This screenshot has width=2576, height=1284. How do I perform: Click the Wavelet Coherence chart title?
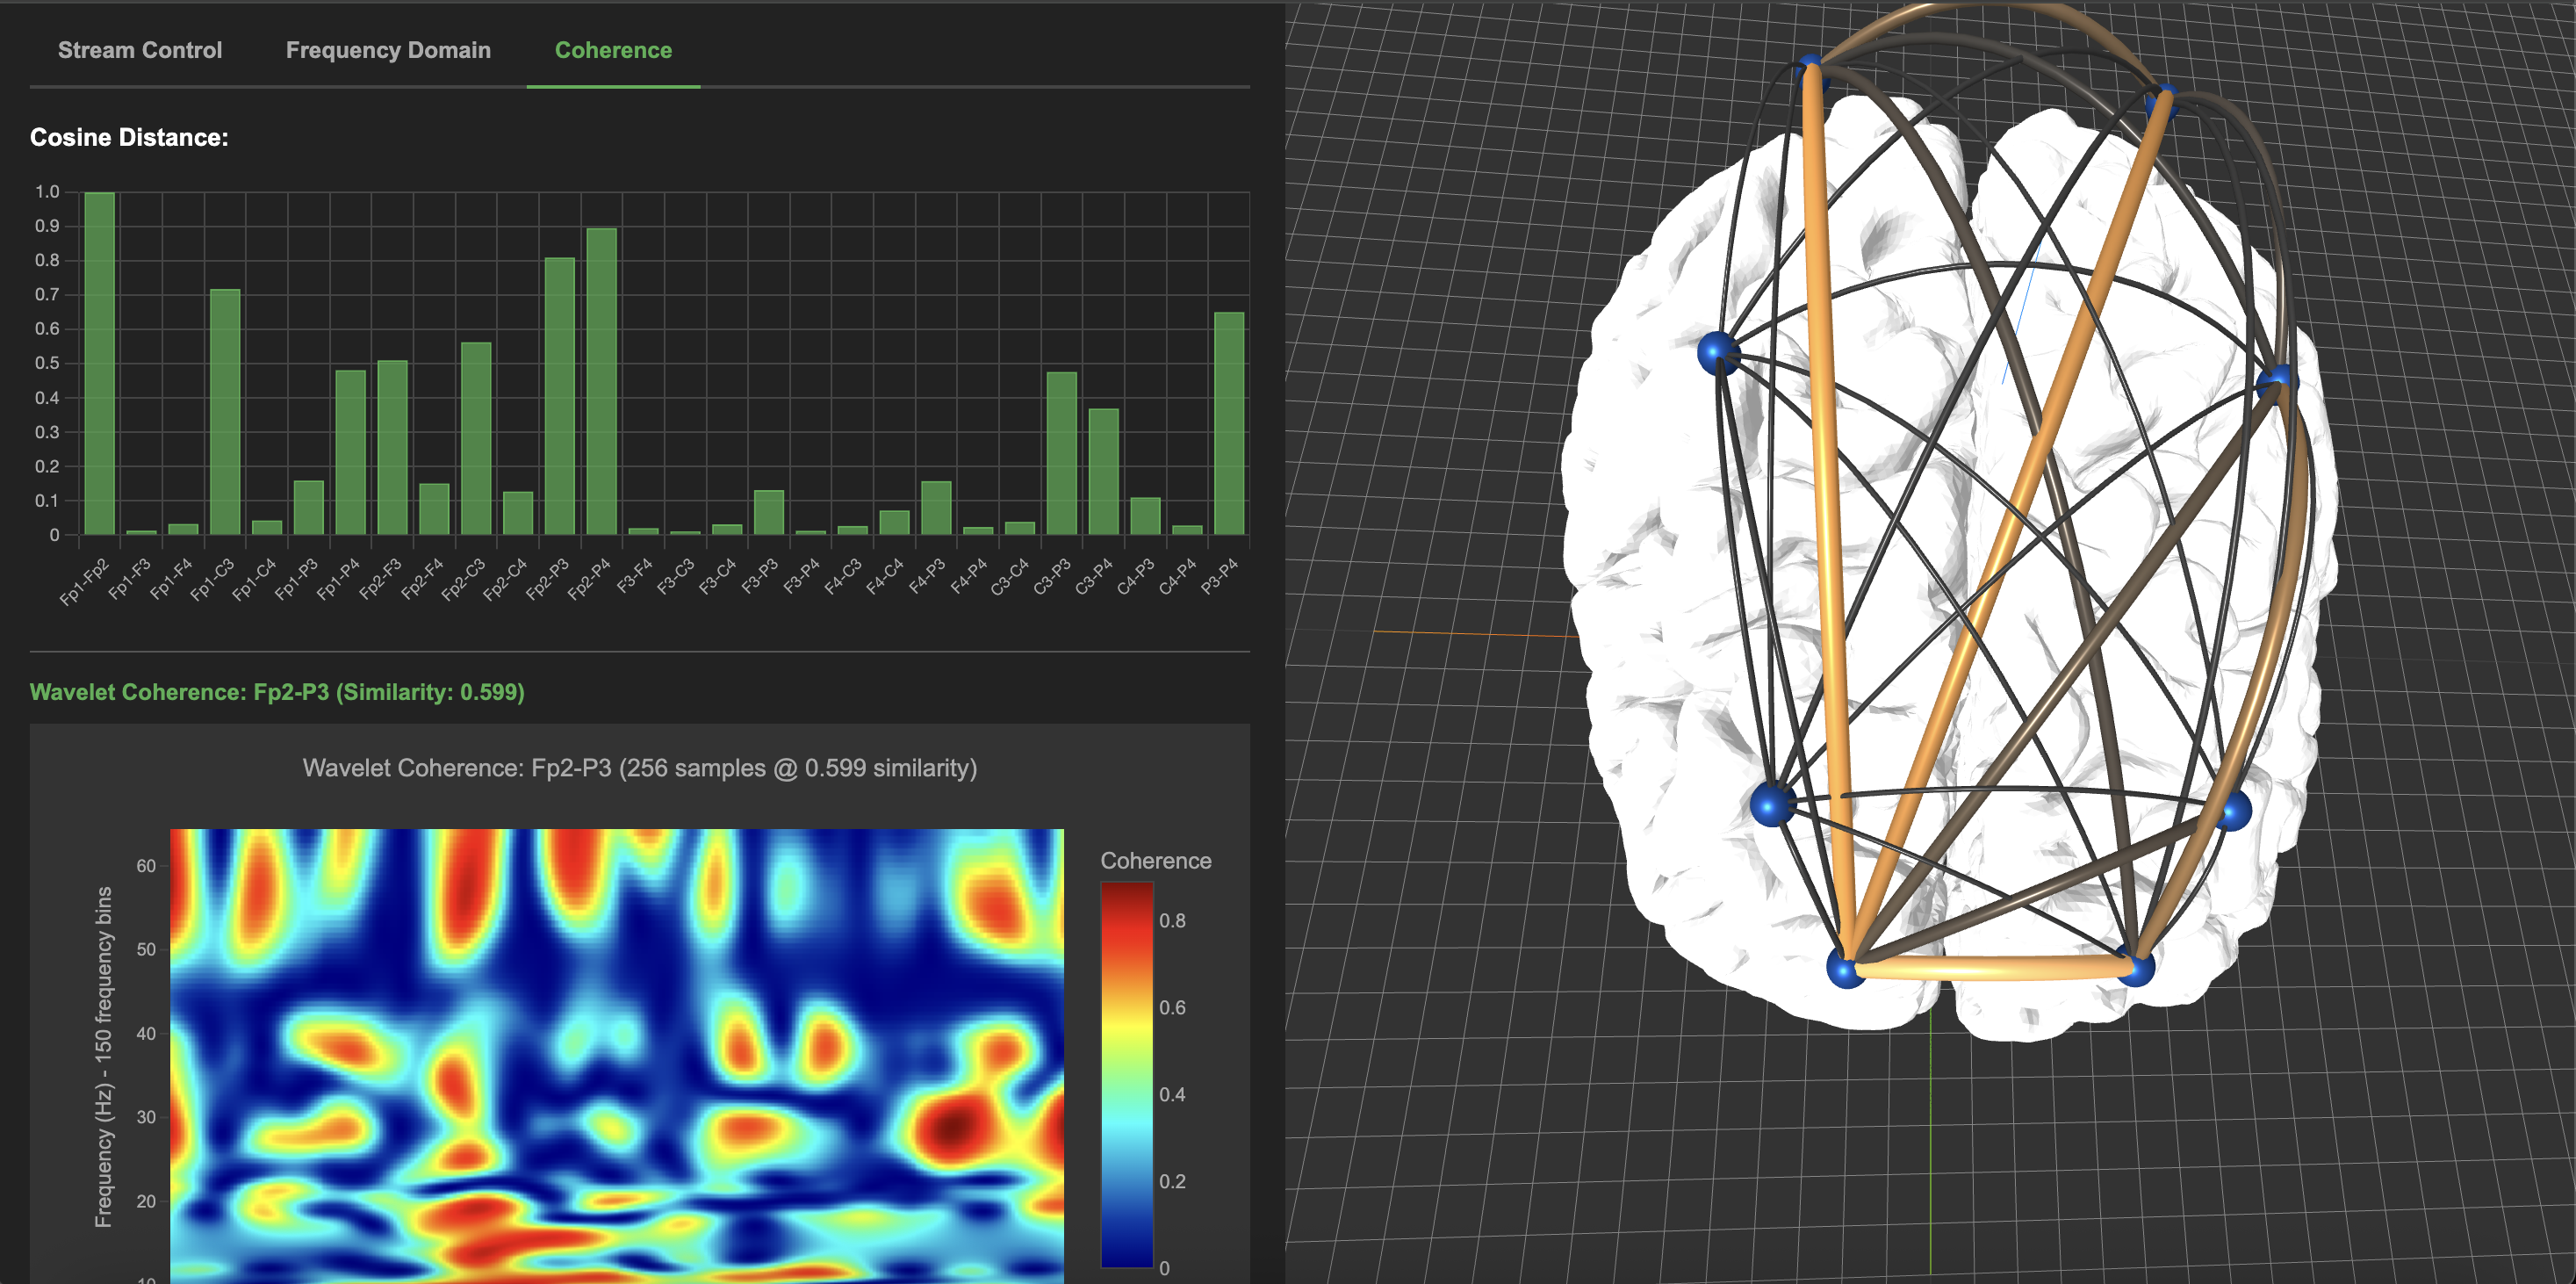pyautogui.click(x=640, y=768)
